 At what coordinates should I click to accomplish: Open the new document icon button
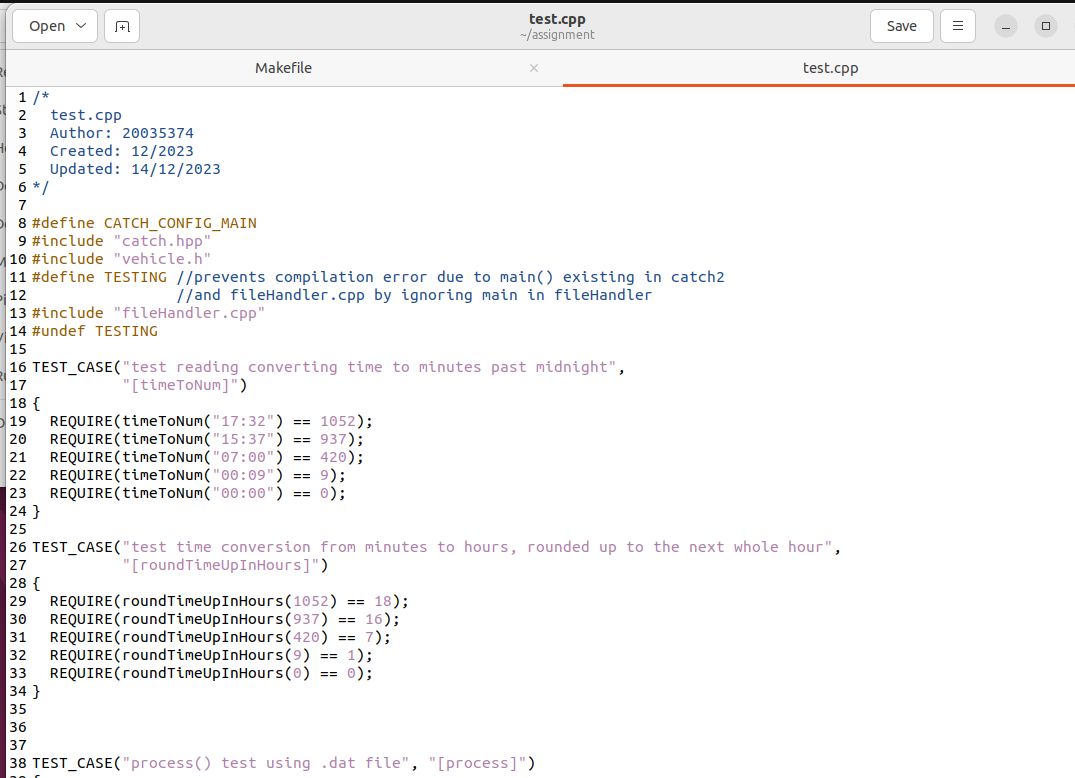122,26
